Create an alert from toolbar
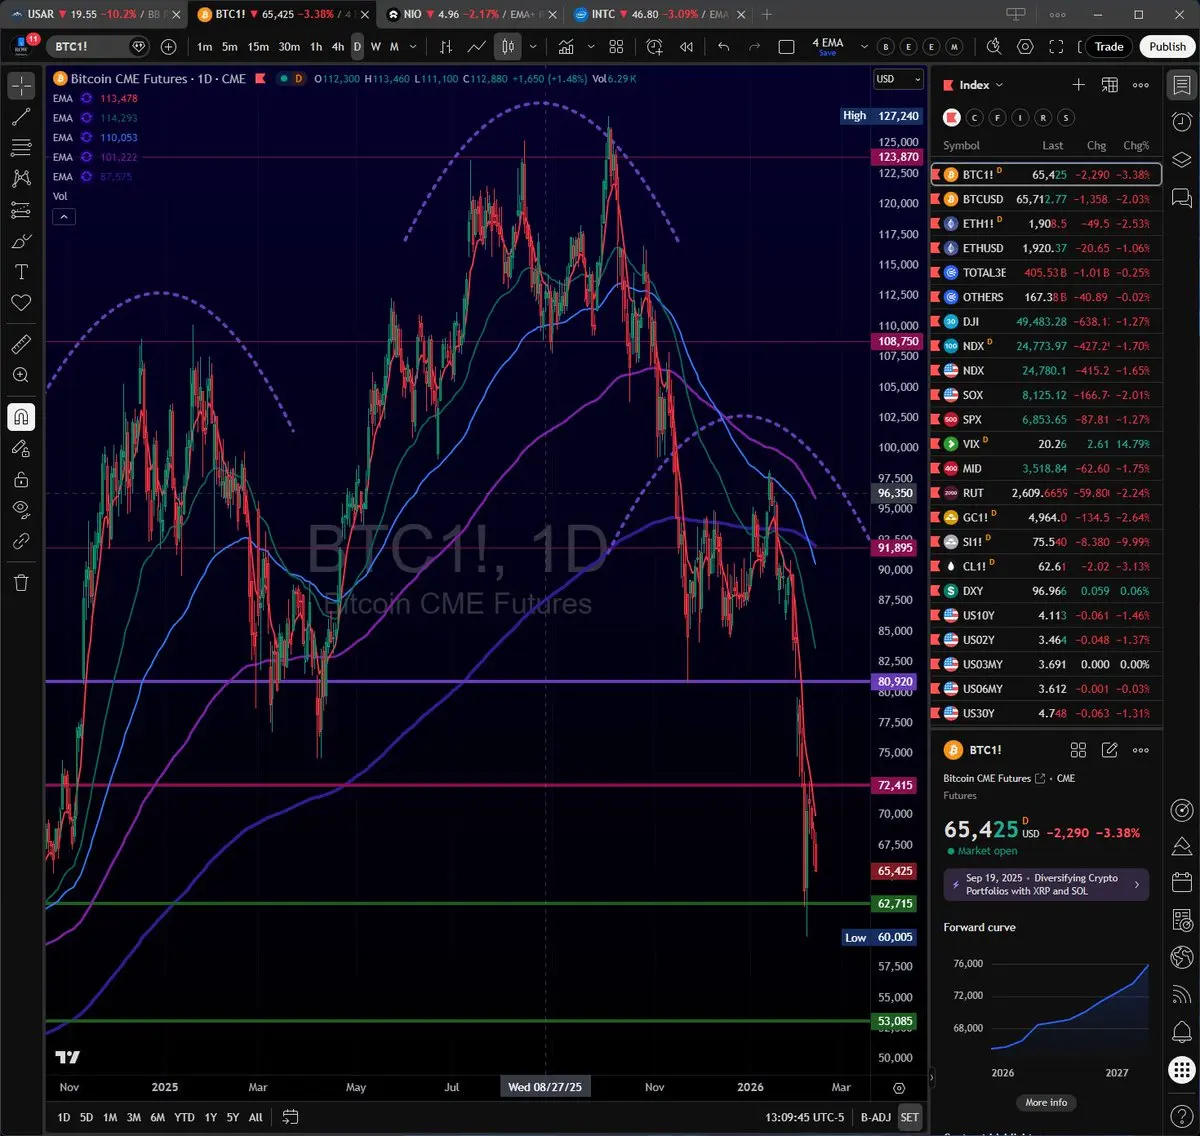 click(655, 47)
